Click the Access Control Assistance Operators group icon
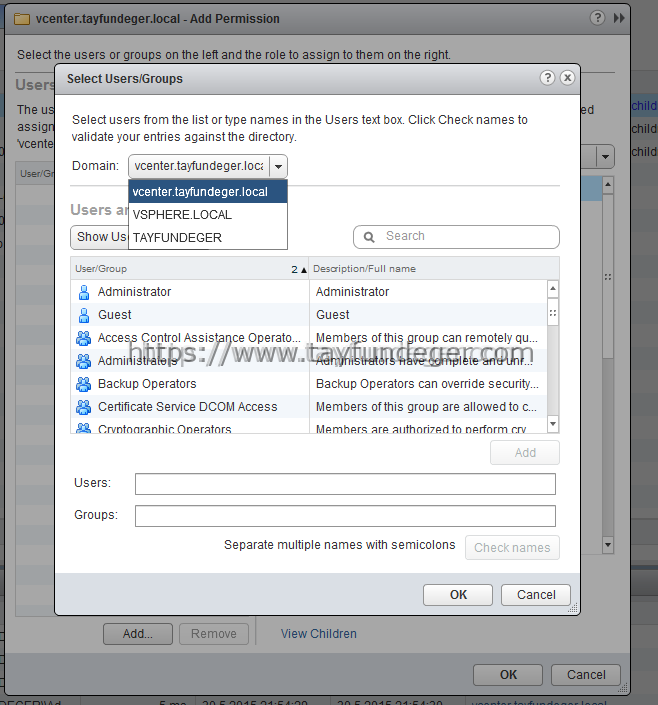Screen dimensions: 658x705 83,338
